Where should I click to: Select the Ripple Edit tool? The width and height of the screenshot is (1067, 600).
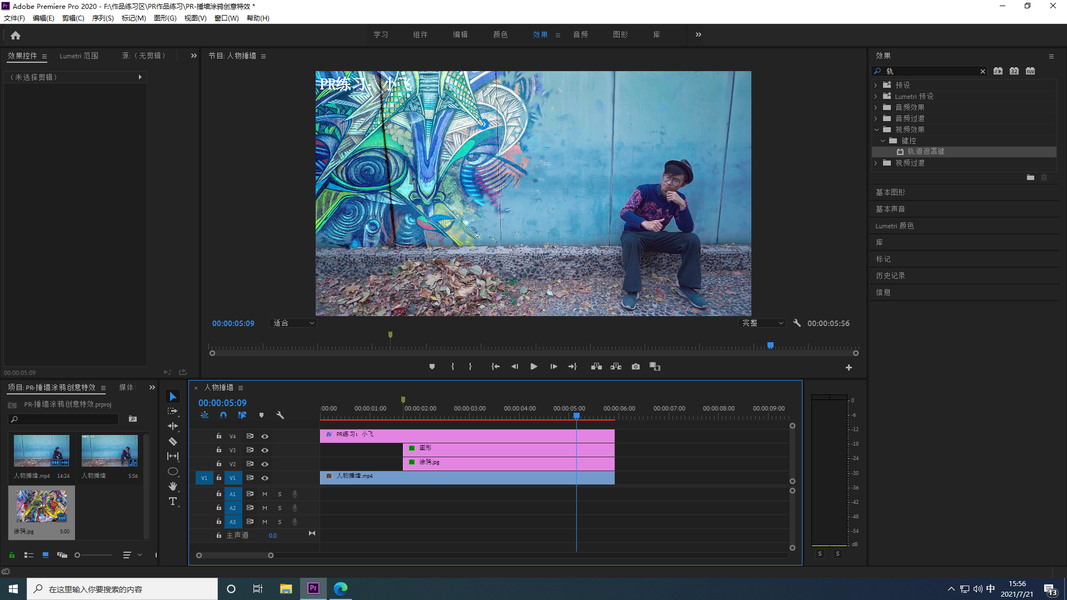pos(173,427)
